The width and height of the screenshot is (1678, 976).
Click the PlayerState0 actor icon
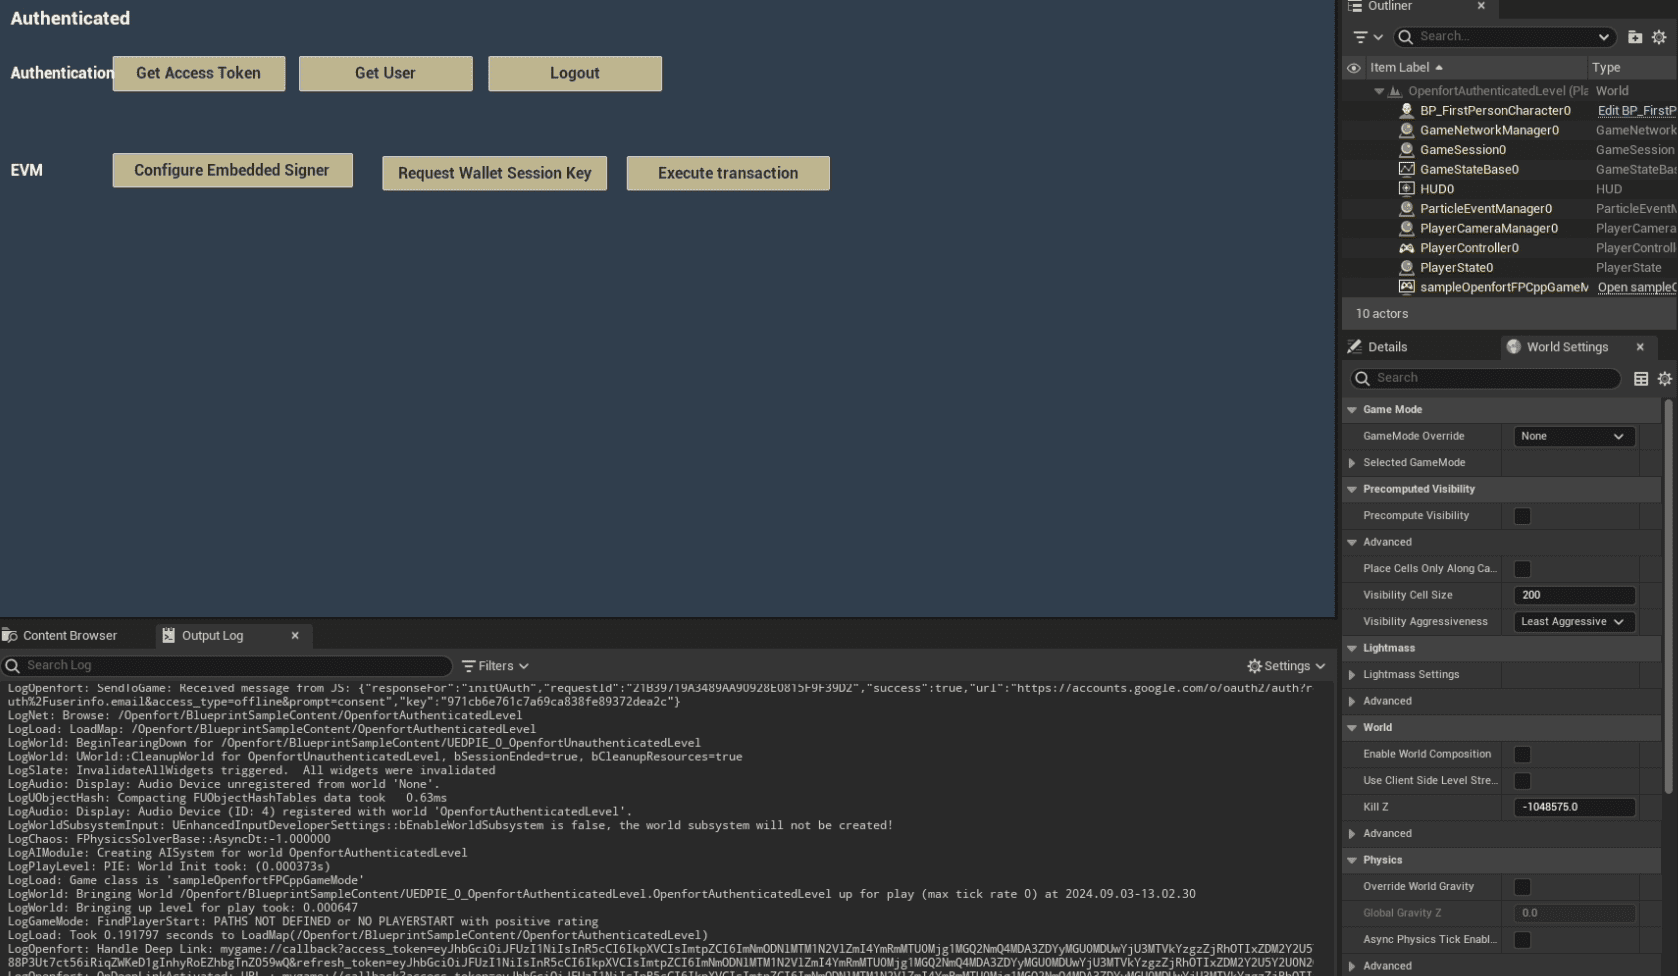click(x=1406, y=267)
